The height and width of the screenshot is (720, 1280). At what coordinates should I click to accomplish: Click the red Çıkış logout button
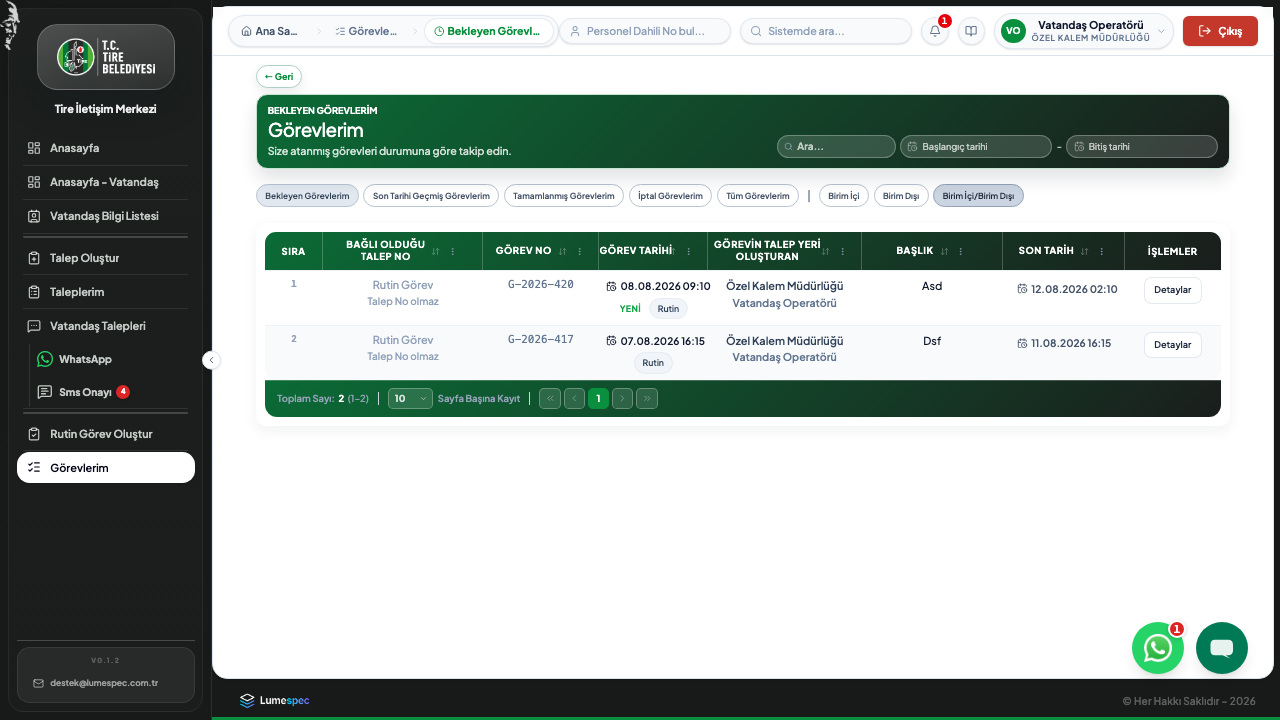click(x=1220, y=31)
